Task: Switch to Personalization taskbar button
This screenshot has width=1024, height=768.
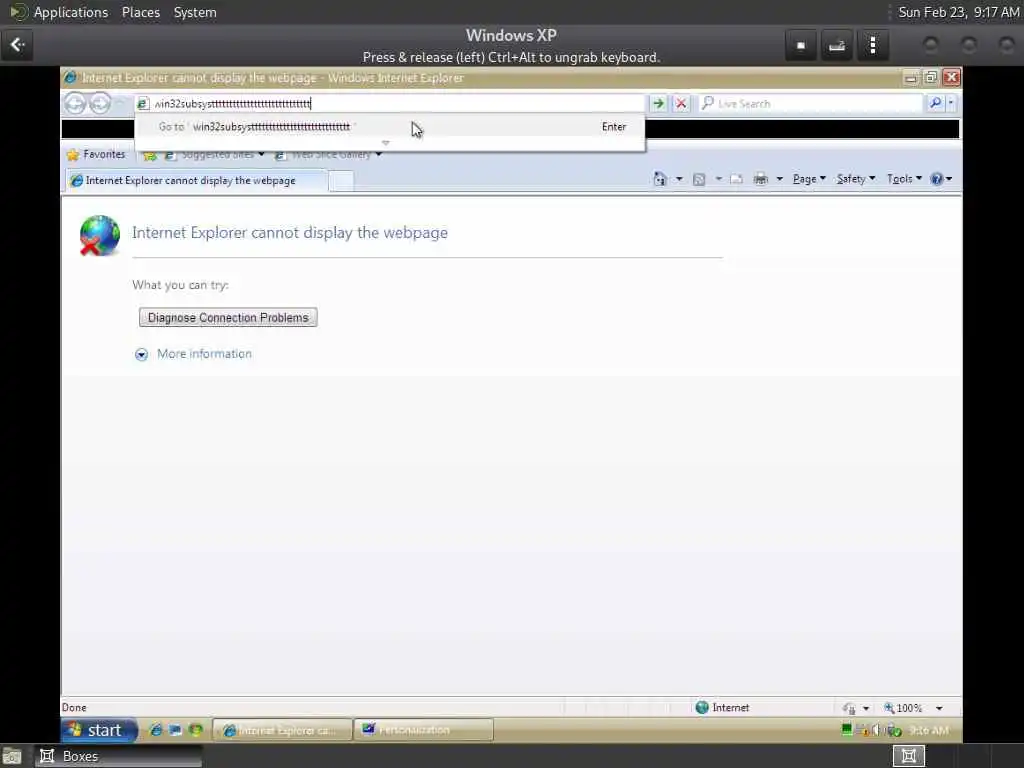Action: point(423,730)
